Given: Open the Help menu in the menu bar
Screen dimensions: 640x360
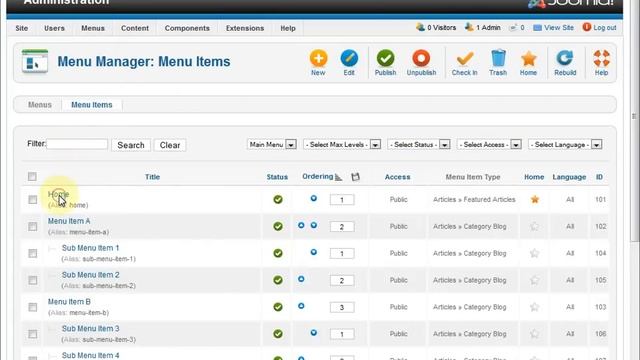Looking at the screenshot, I should coord(288,28).
